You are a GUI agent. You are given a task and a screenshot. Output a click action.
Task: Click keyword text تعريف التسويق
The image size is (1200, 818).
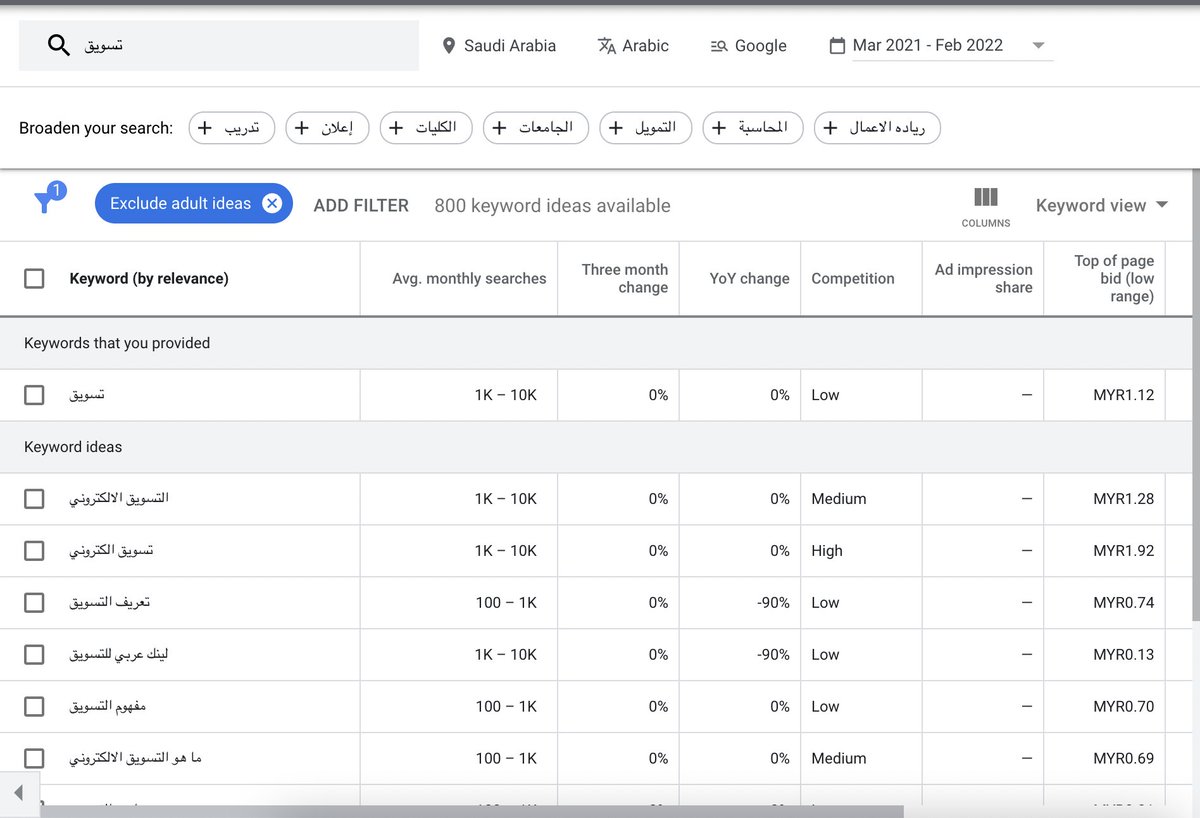click(110, 603)
